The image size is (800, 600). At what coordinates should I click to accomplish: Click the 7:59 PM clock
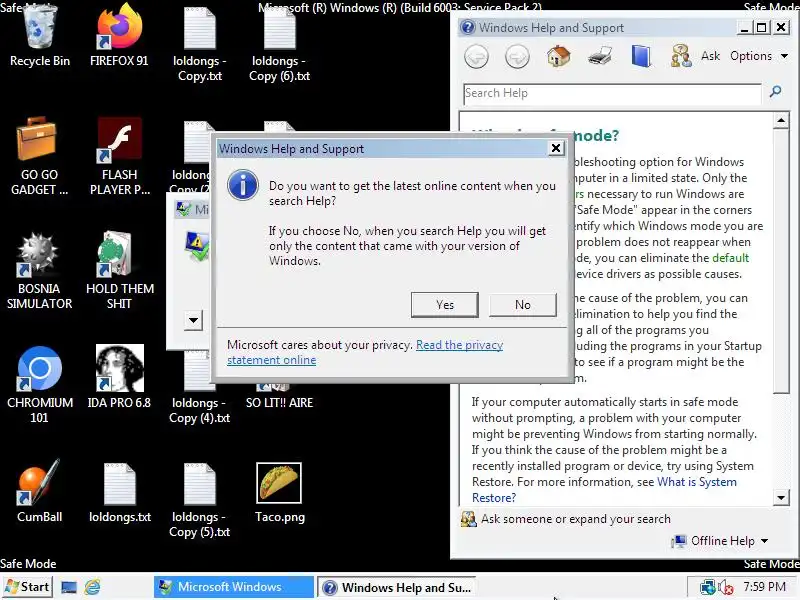[764, 587]
